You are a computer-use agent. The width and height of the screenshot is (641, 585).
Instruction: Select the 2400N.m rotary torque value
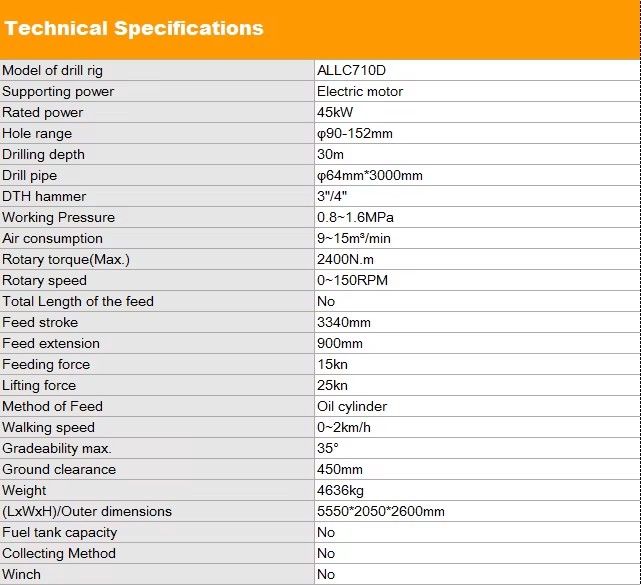tap(345, 260)
